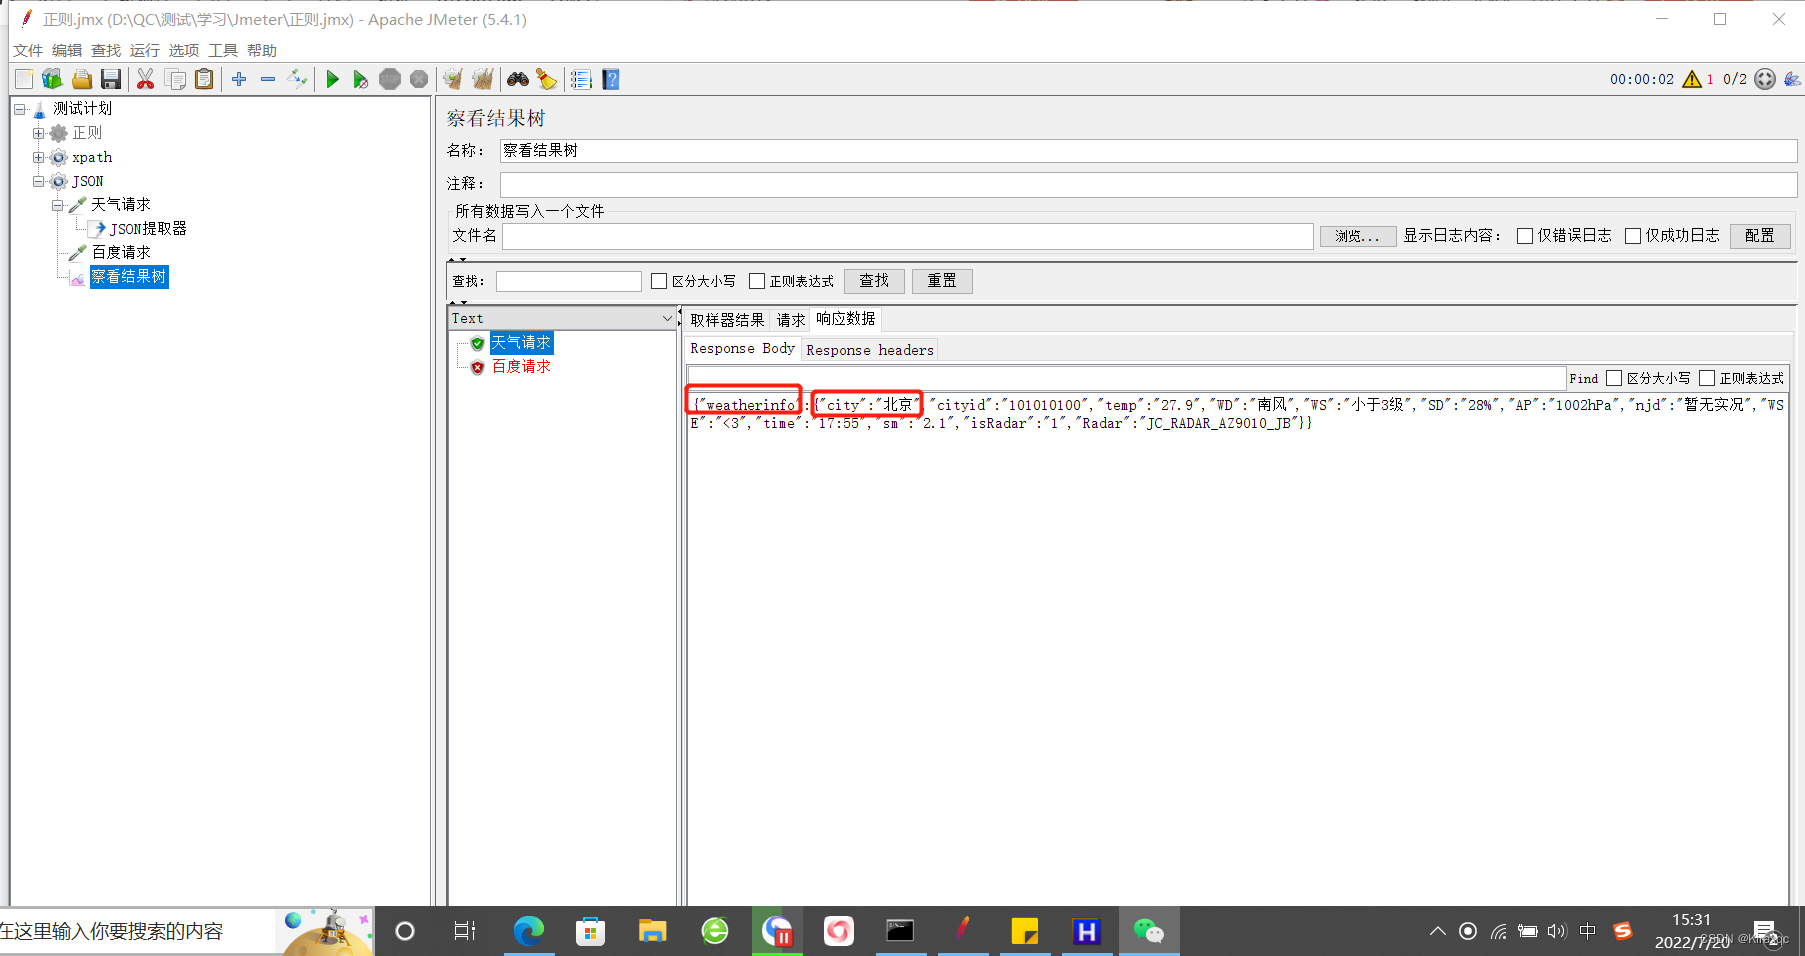Viewport: 1805px width, 956px height.
Task: Open the 帮助 menu
Action: pos(262,50)
